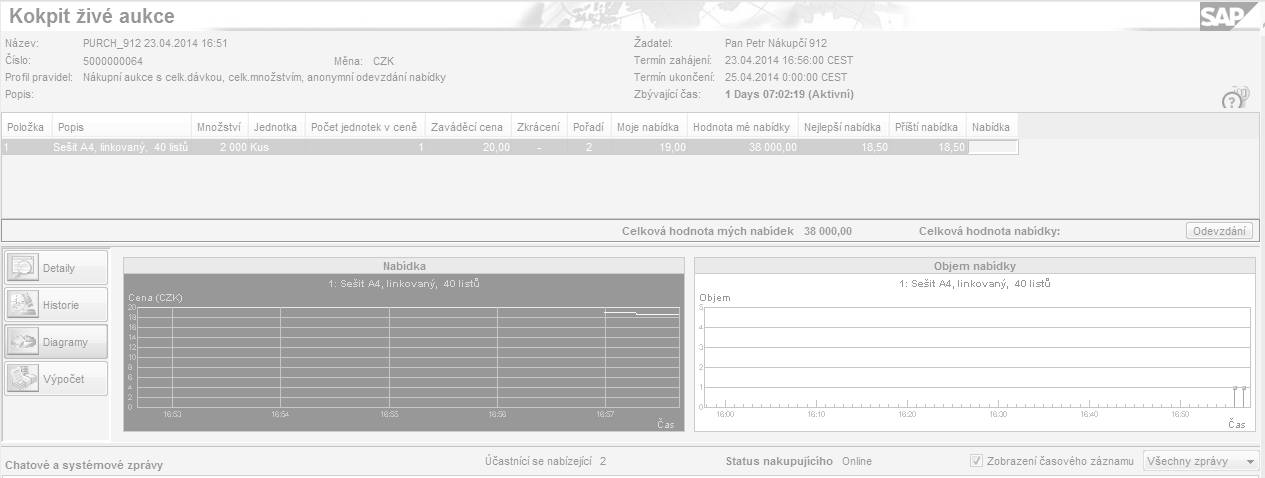Click the Chatové a systémové zprávy heading

[84, 466]
